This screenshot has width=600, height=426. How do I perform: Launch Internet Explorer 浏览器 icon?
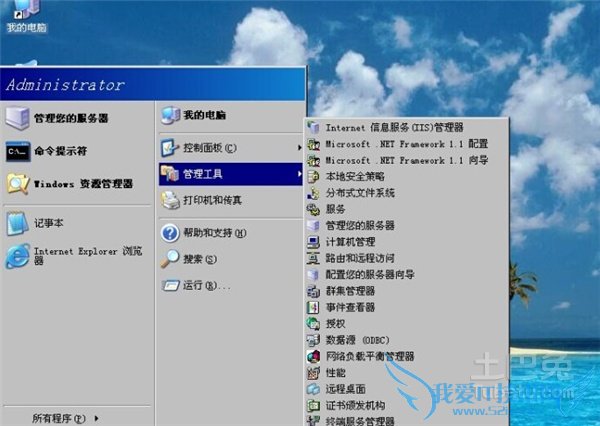tap(18, 256)
